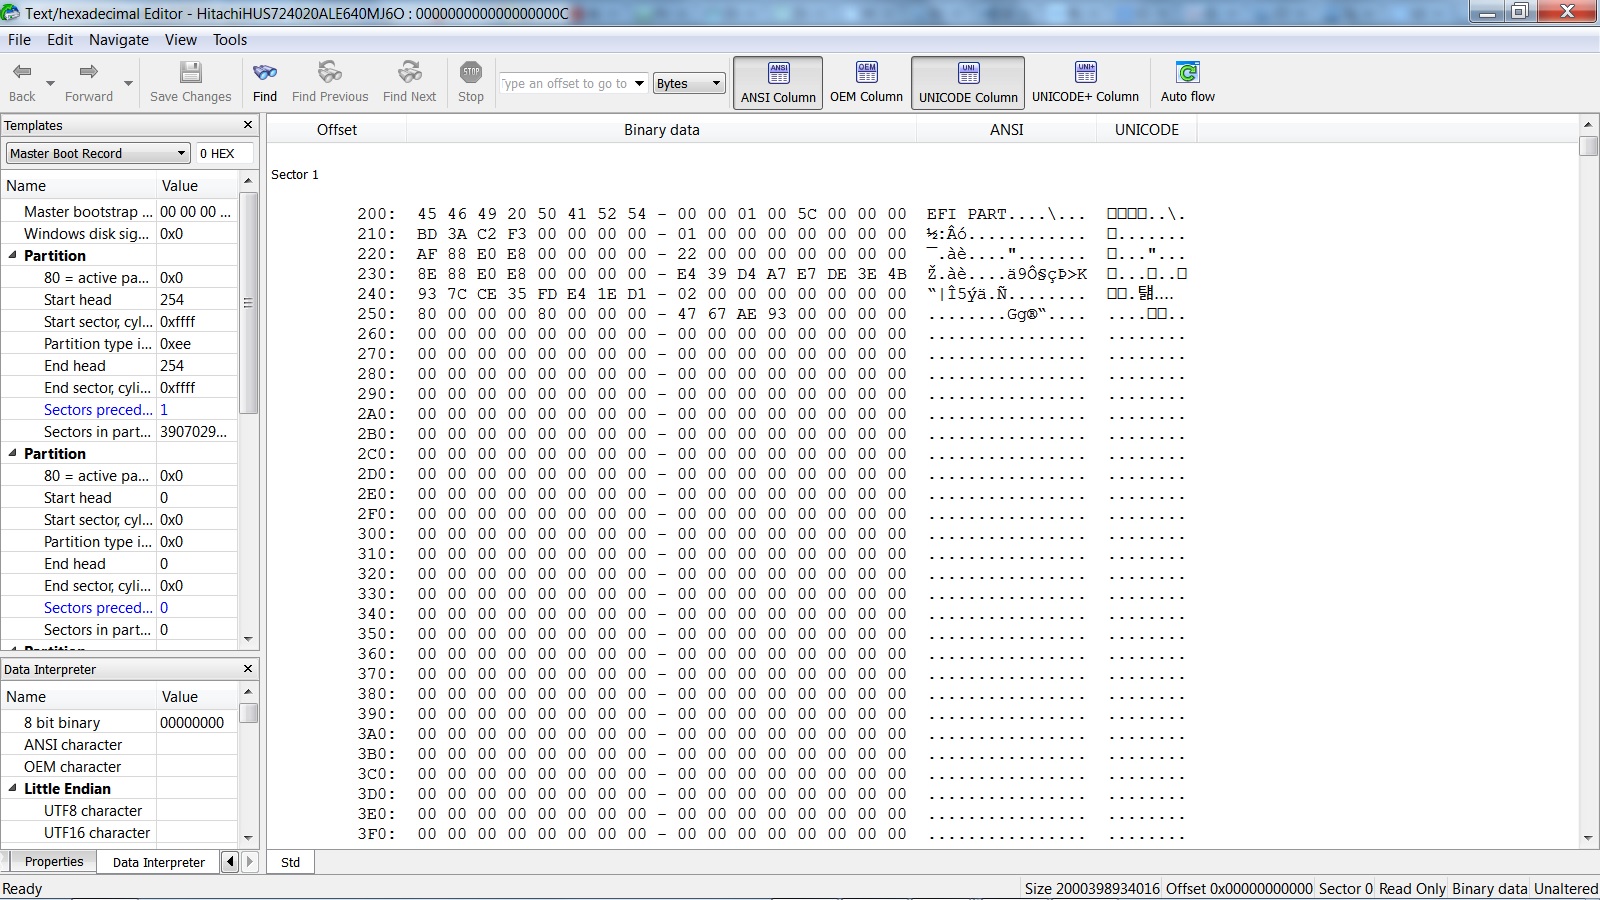Toggle the UNICODE+ Column display
Viewport: 1600px width, 900px height.
[1085, 83]
